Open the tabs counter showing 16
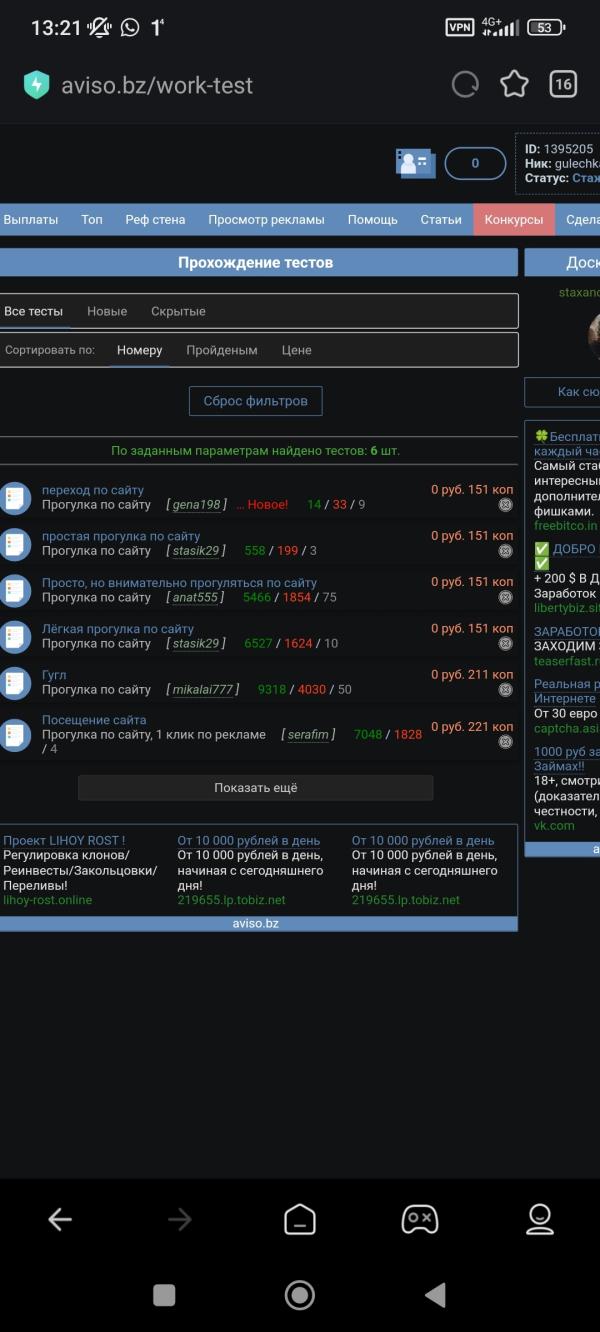Viewport: 600px width, 1332px height. tap(563, 84)
